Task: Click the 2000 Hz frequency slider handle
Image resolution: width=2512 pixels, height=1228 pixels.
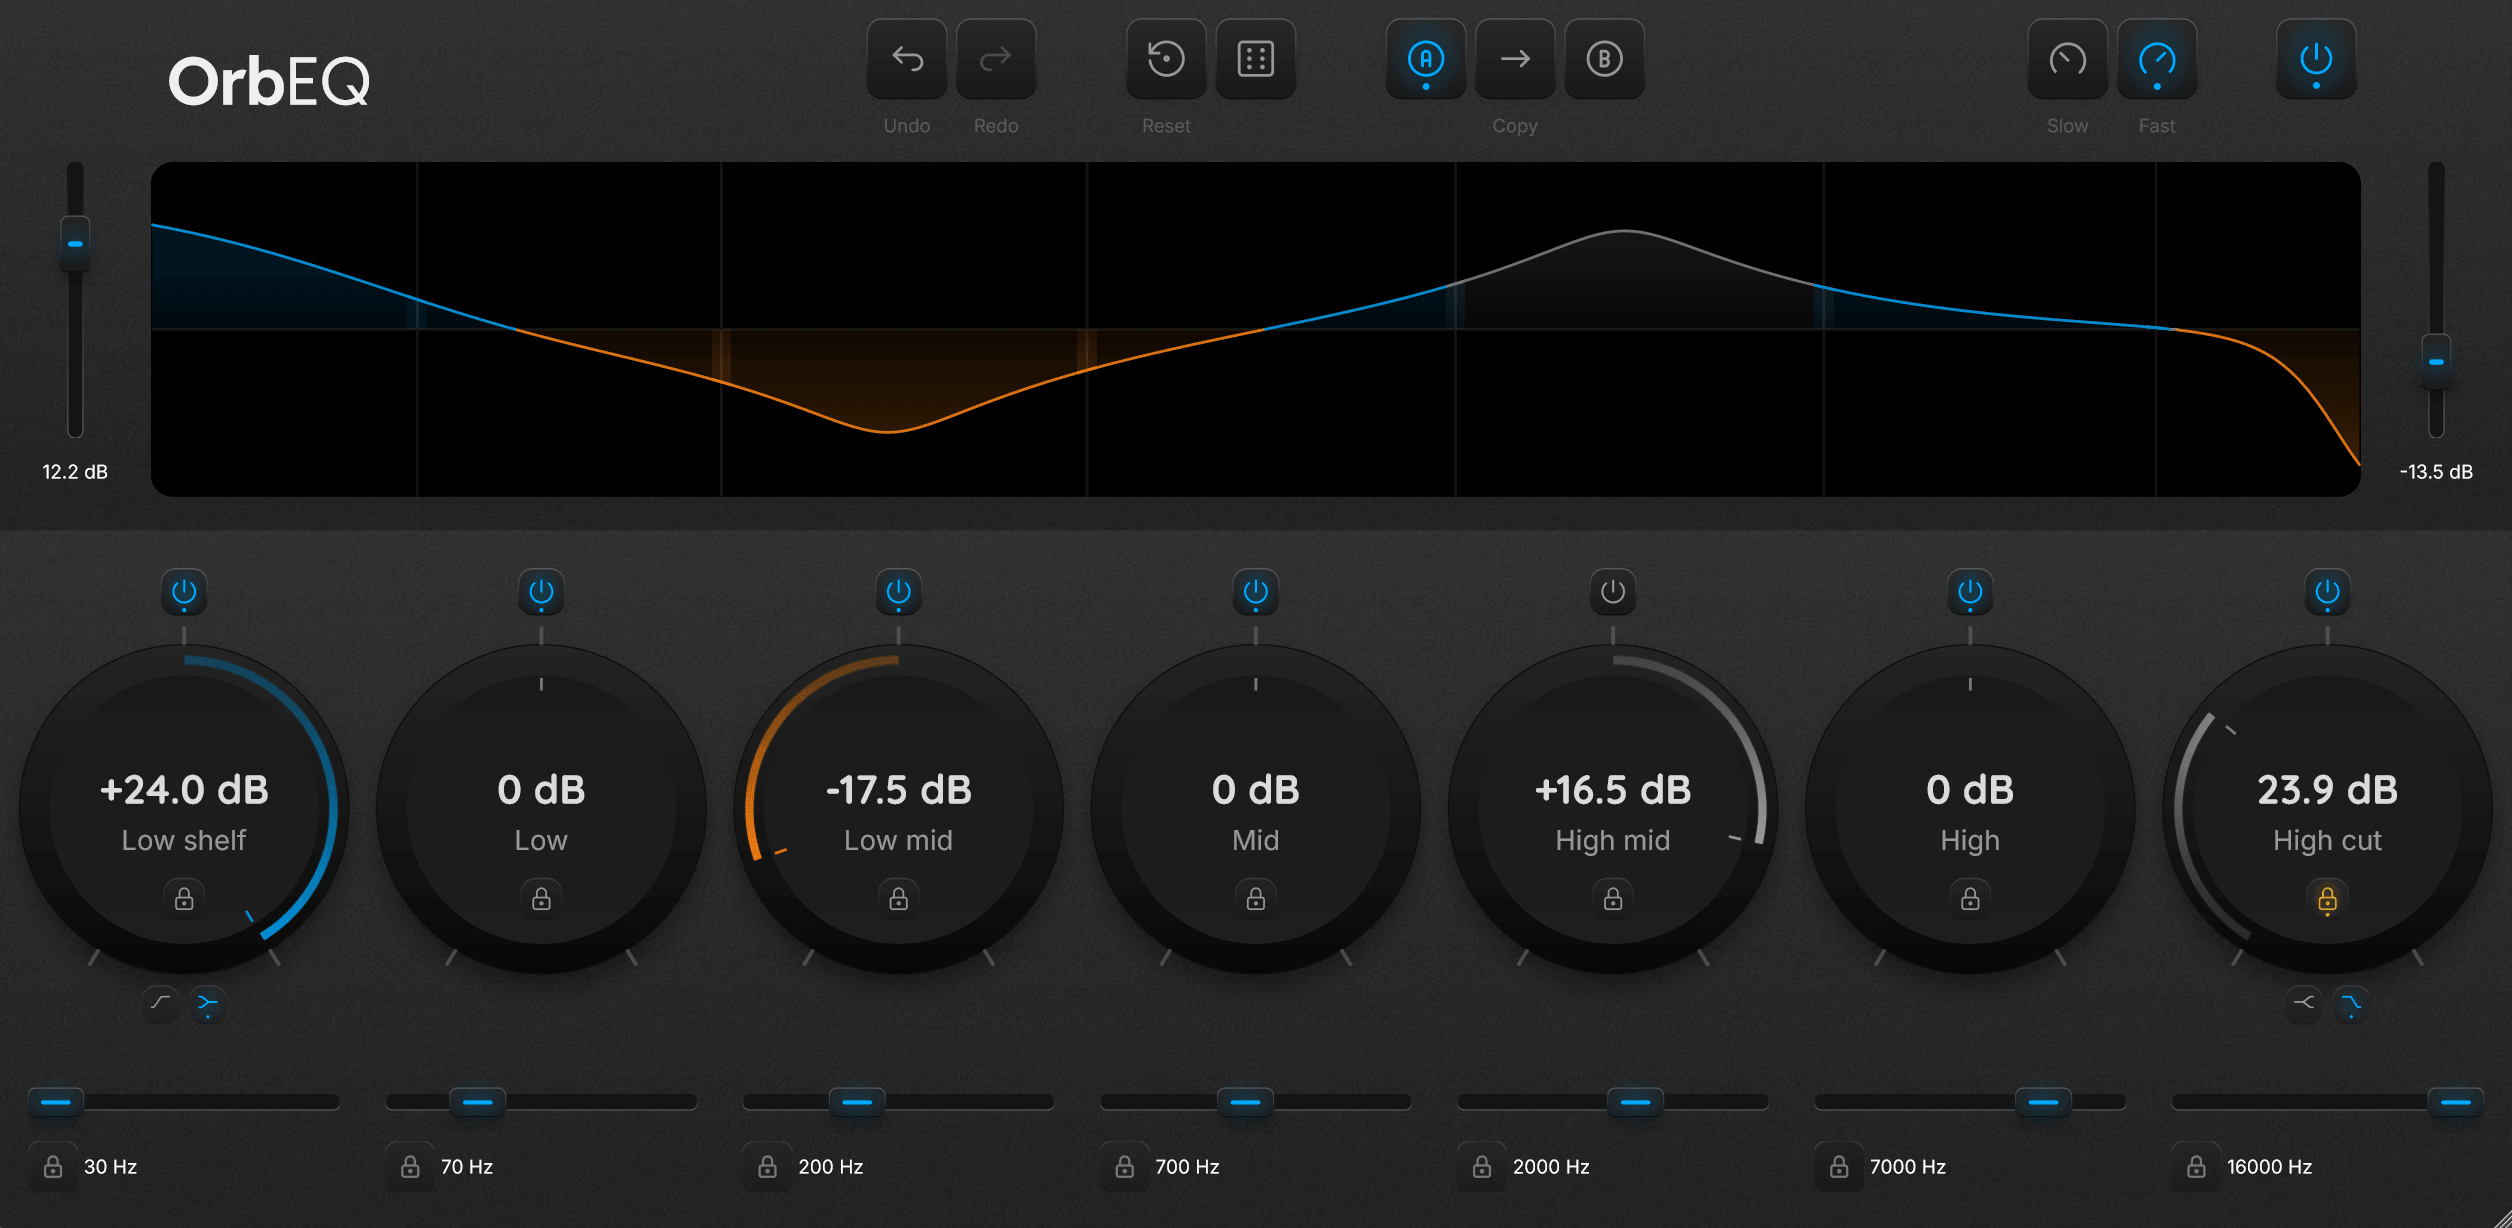Action: [x=1635, y=1102]
